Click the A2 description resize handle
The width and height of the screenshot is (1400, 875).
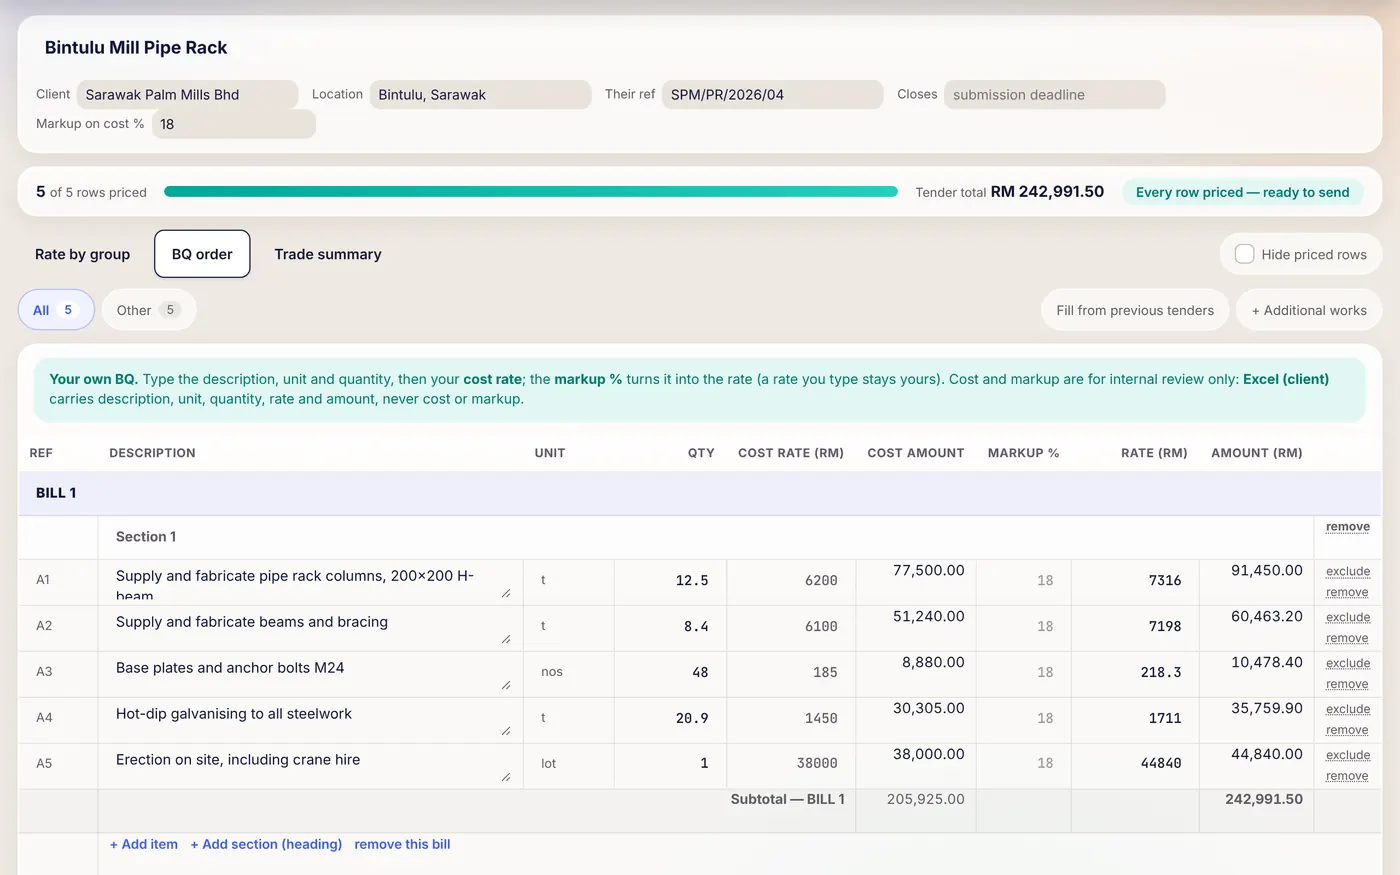coord(506,639)
